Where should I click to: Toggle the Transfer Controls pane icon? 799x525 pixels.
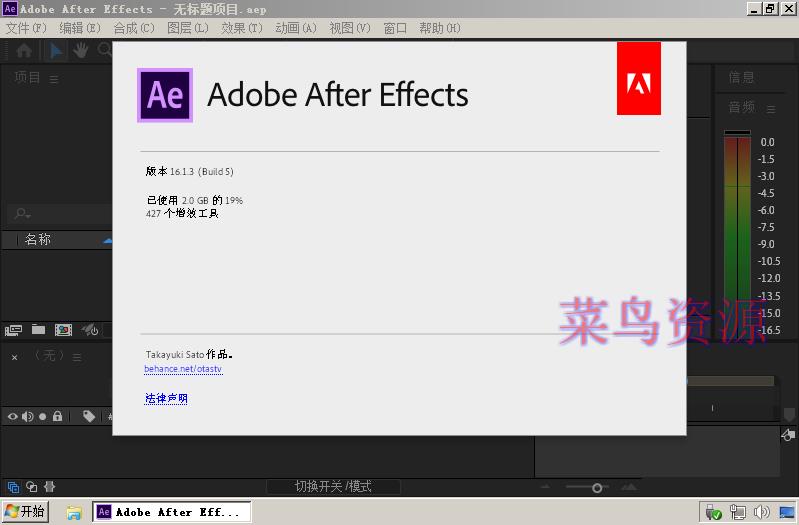(x=32, y=487)
